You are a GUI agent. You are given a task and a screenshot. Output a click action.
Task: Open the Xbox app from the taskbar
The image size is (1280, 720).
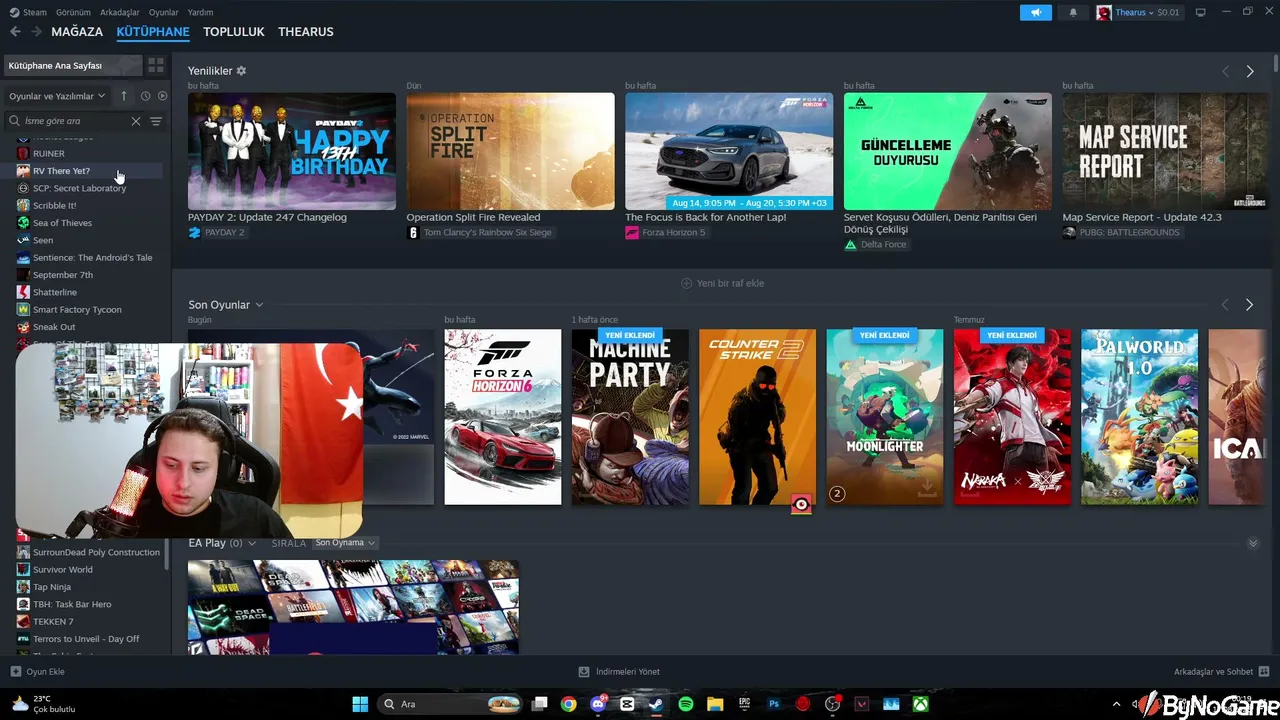920,704
